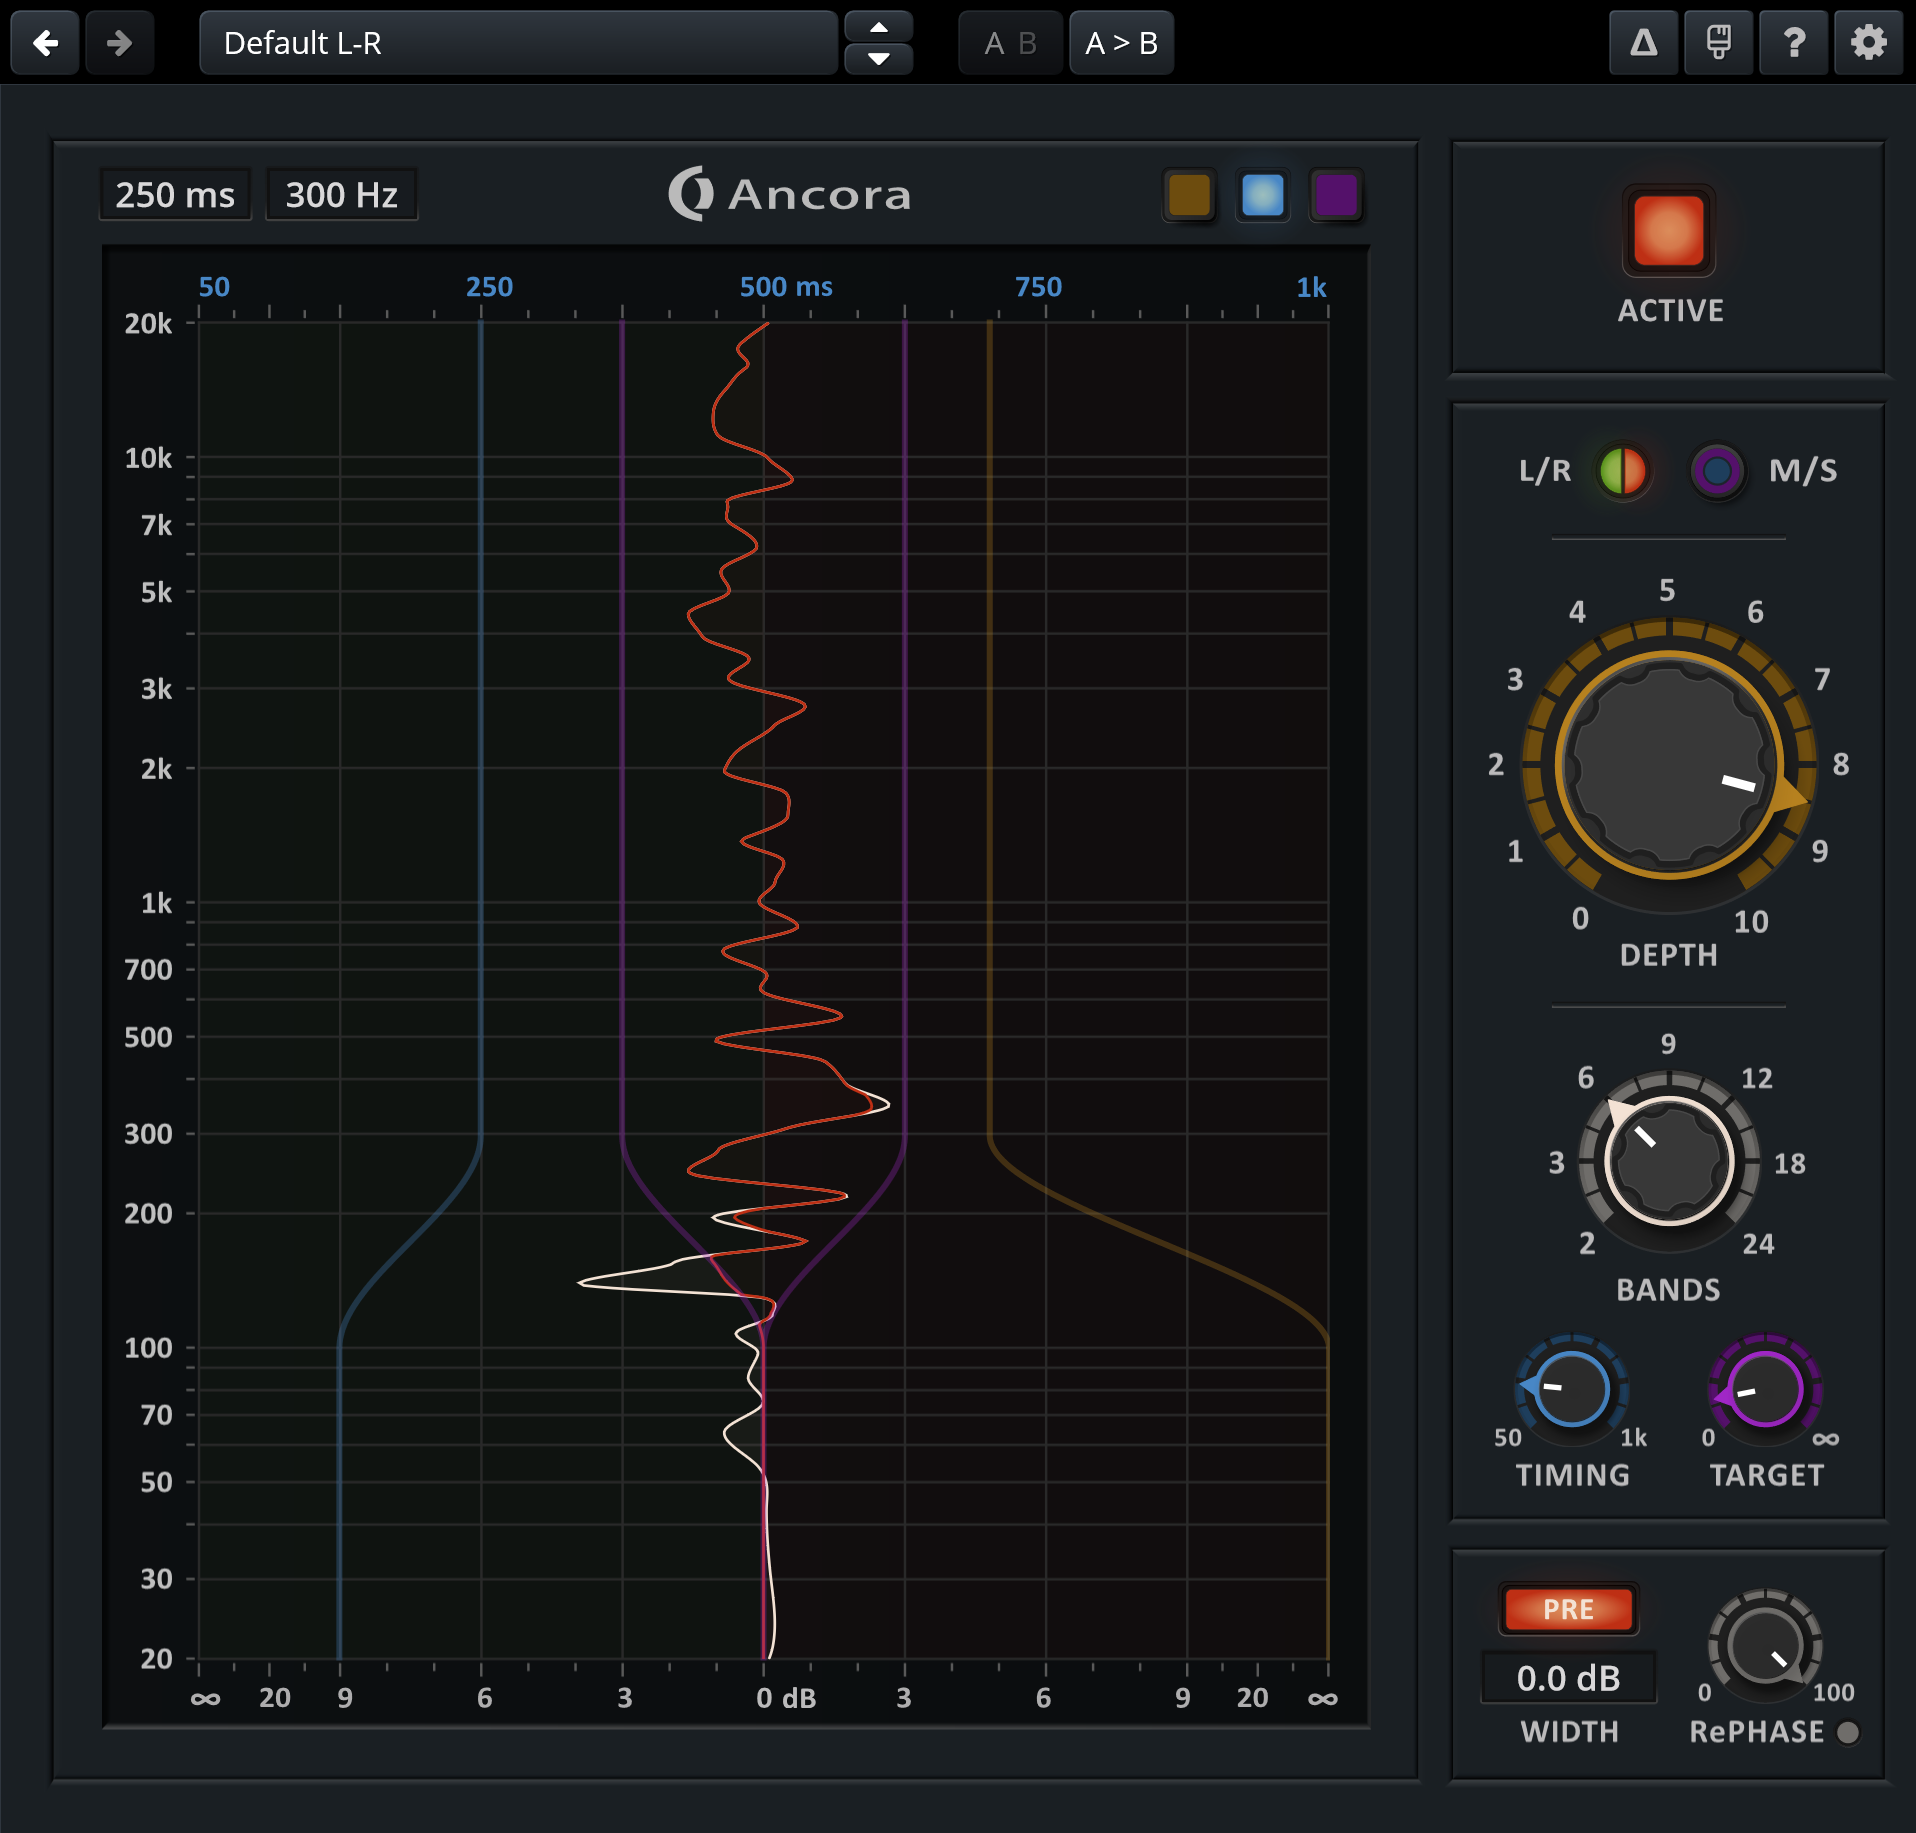This screenshot has width=1916, height=1833.
Task: Select the blue color swatch
Action: 1262,195
